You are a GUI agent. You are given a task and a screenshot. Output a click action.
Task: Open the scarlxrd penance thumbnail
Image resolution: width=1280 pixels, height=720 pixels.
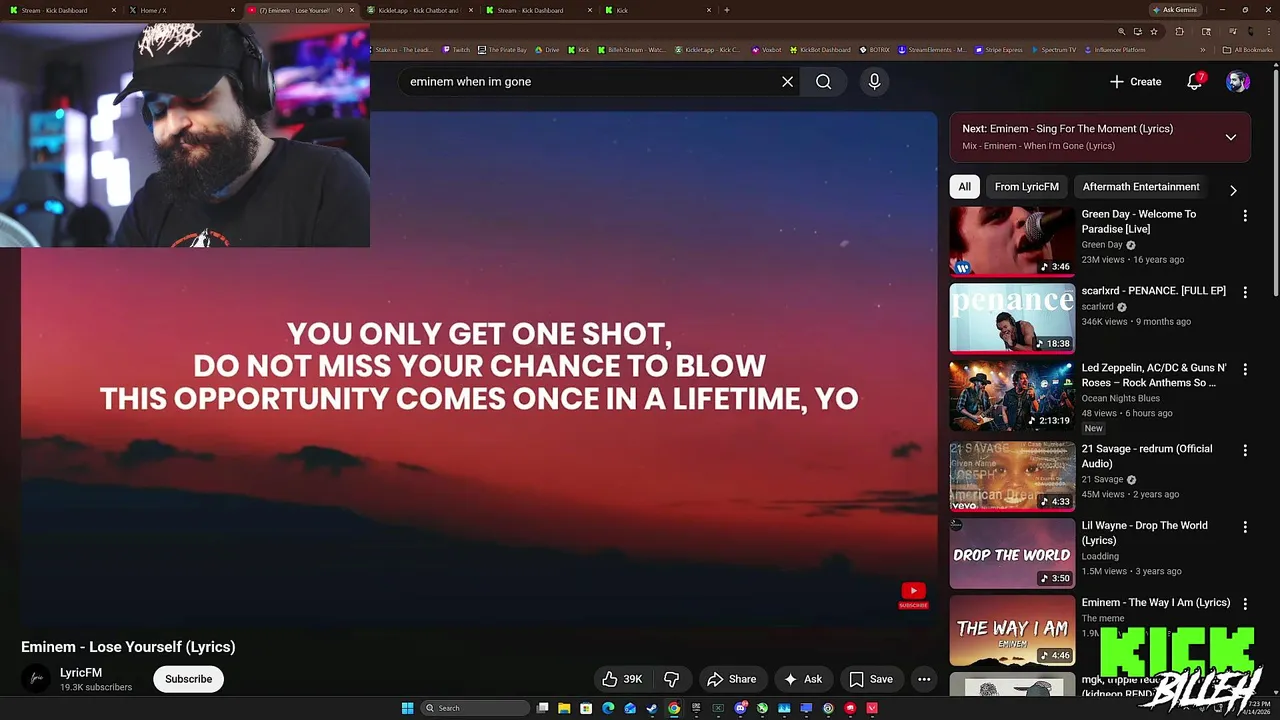pyautogui.click(x=1012, y=318)
